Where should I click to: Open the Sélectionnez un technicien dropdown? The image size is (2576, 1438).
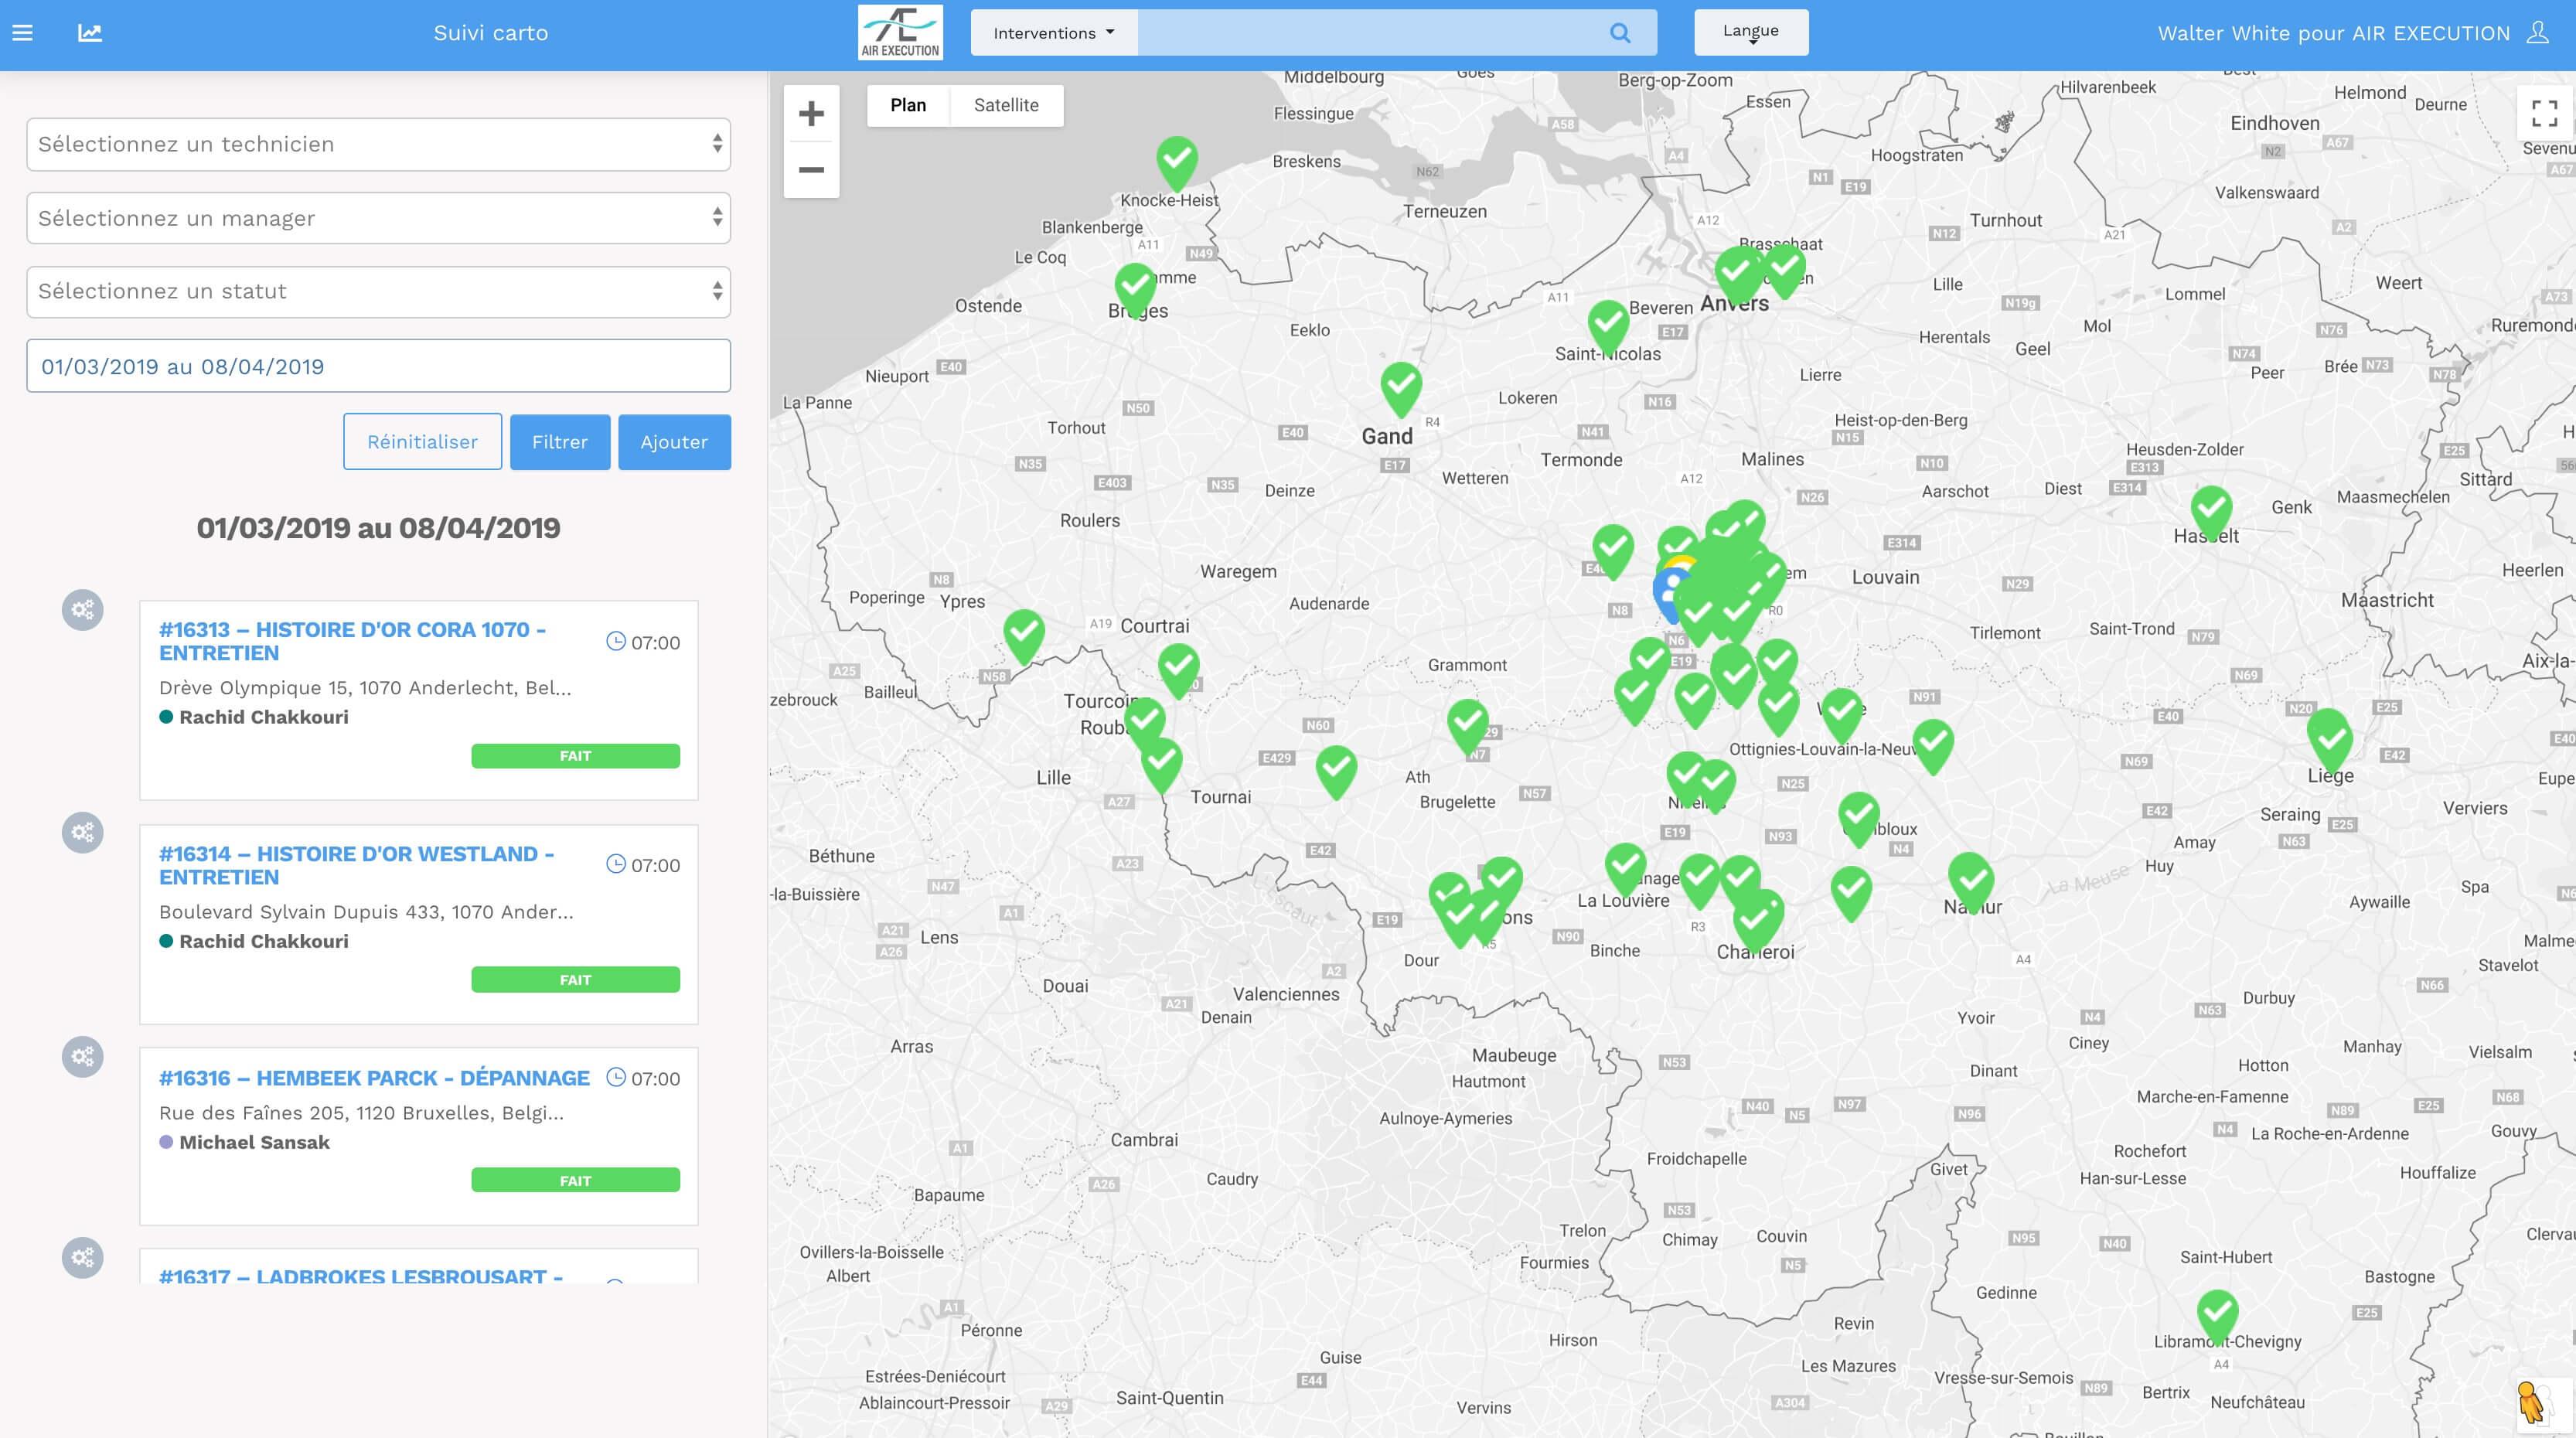click(x=379, y=143)
